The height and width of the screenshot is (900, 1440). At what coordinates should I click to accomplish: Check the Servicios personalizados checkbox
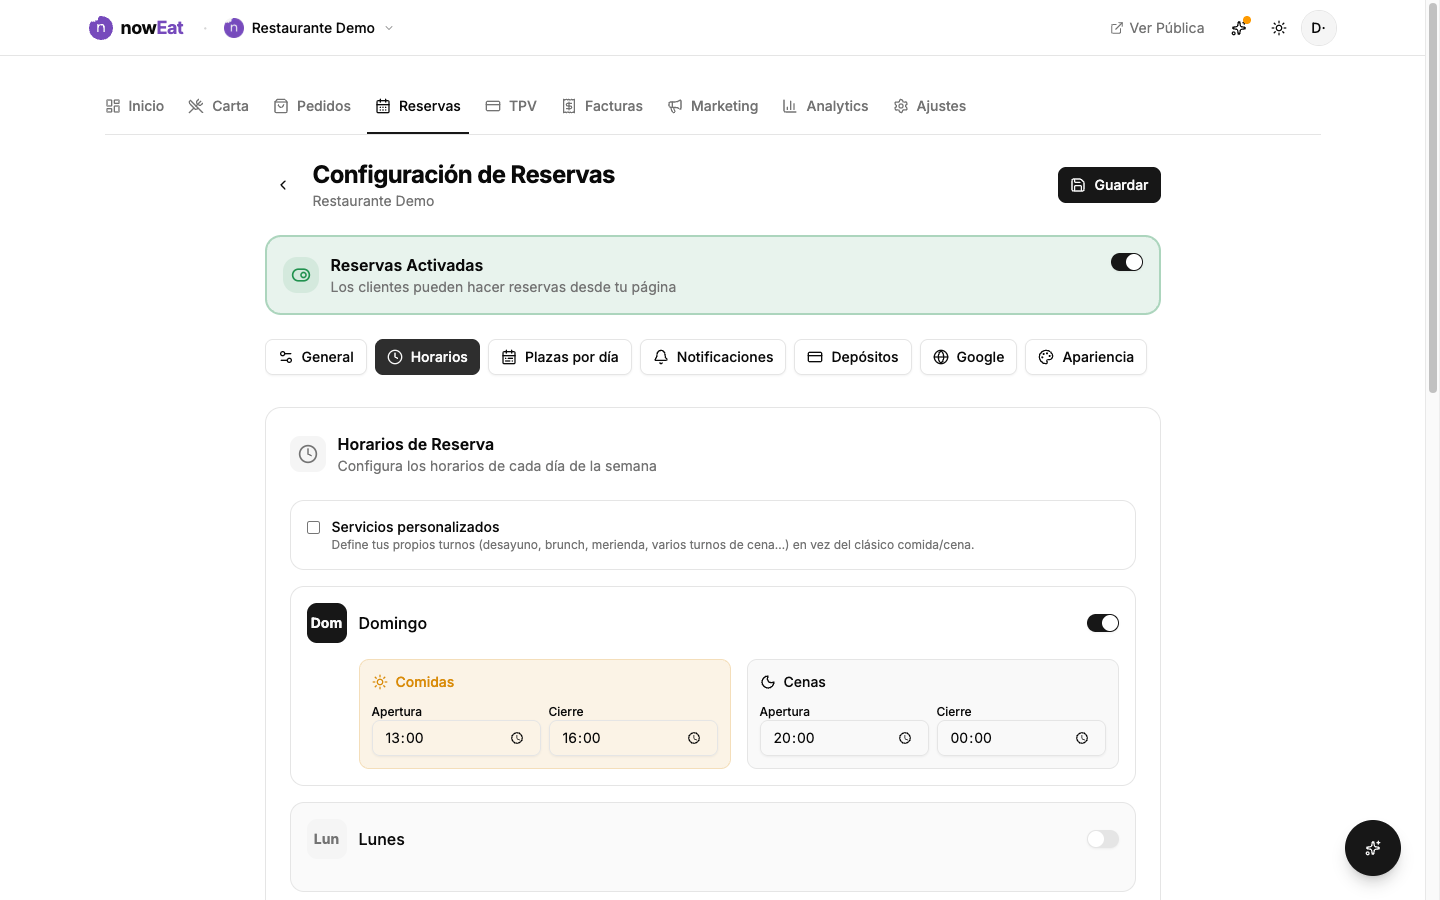(x=313, y=527)
